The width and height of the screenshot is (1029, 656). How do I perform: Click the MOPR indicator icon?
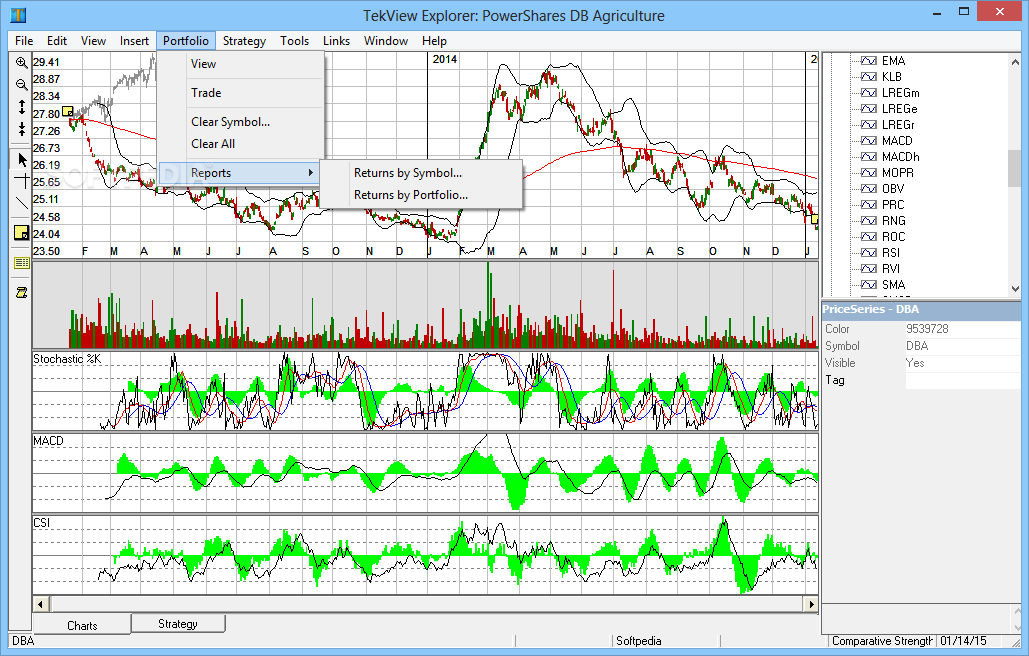[x=868, y=173]
